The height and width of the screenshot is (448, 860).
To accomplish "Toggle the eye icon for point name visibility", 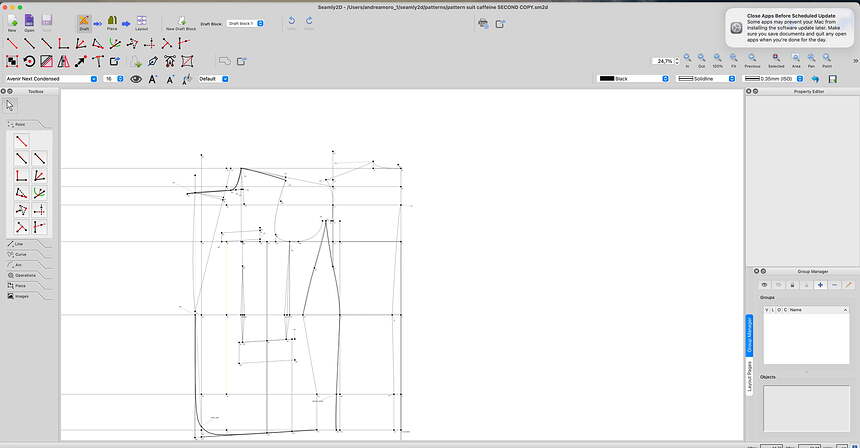I will (x=135, y=79).
